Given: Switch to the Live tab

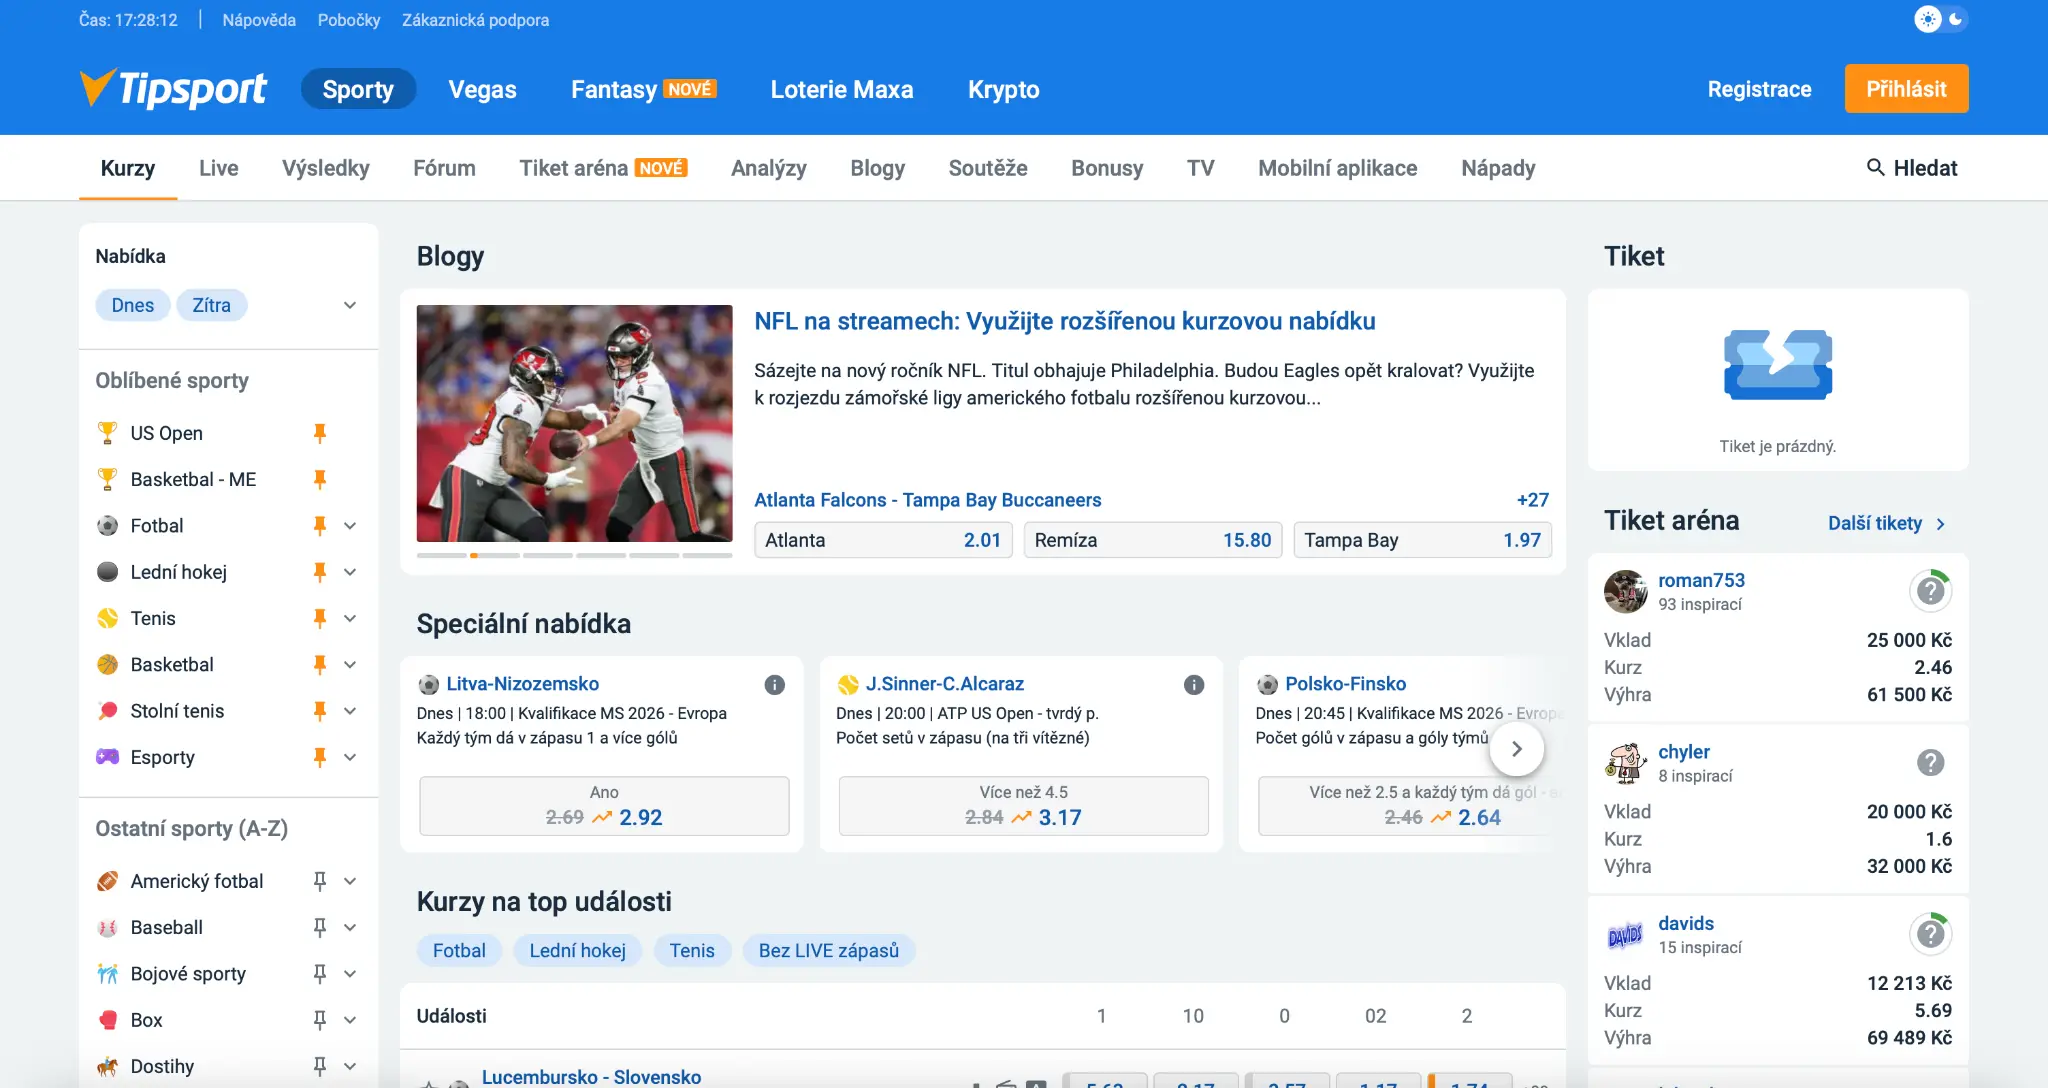Looking at the screenshot, I should pyautogui.click(x=218, y=168).
